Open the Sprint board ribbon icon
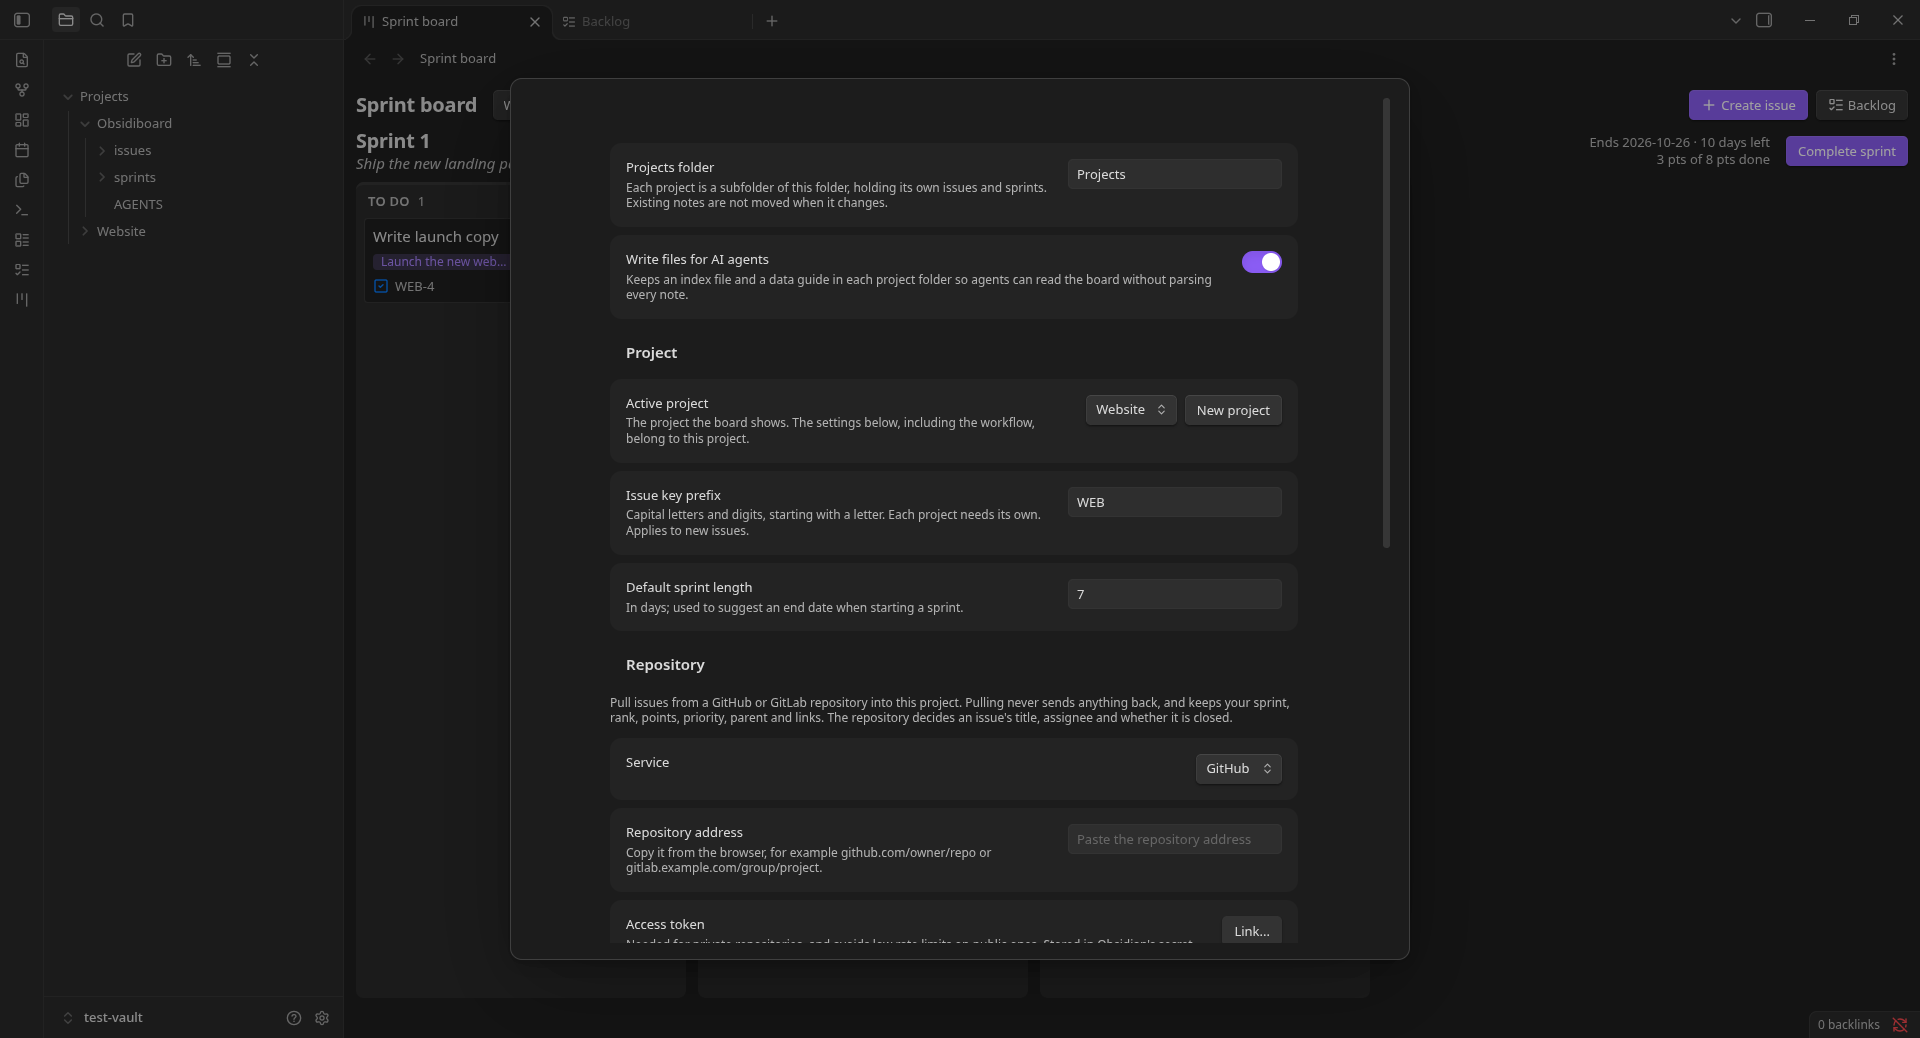Screen dimensions: 1920x1038 [22, 300]
